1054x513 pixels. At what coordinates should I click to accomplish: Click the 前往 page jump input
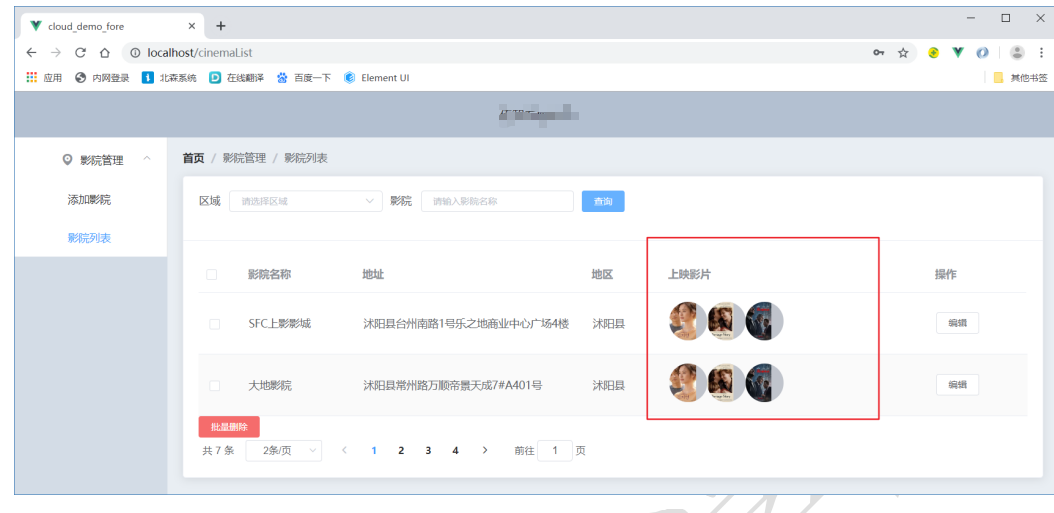[x=555, y=450]
